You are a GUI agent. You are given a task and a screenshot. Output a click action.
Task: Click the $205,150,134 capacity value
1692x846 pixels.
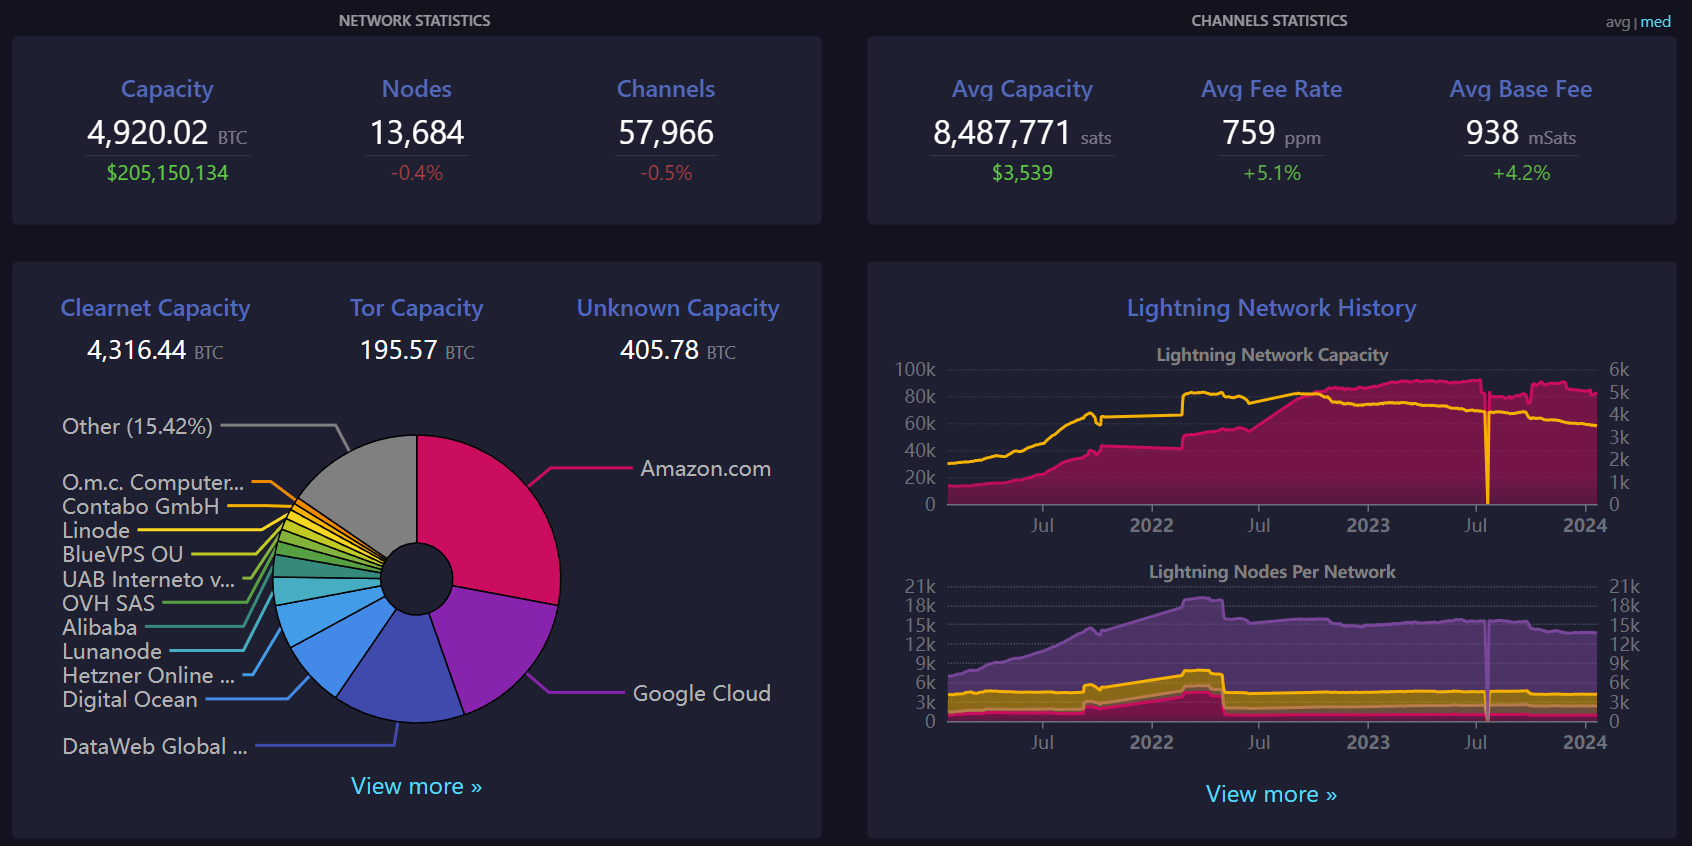167,173
